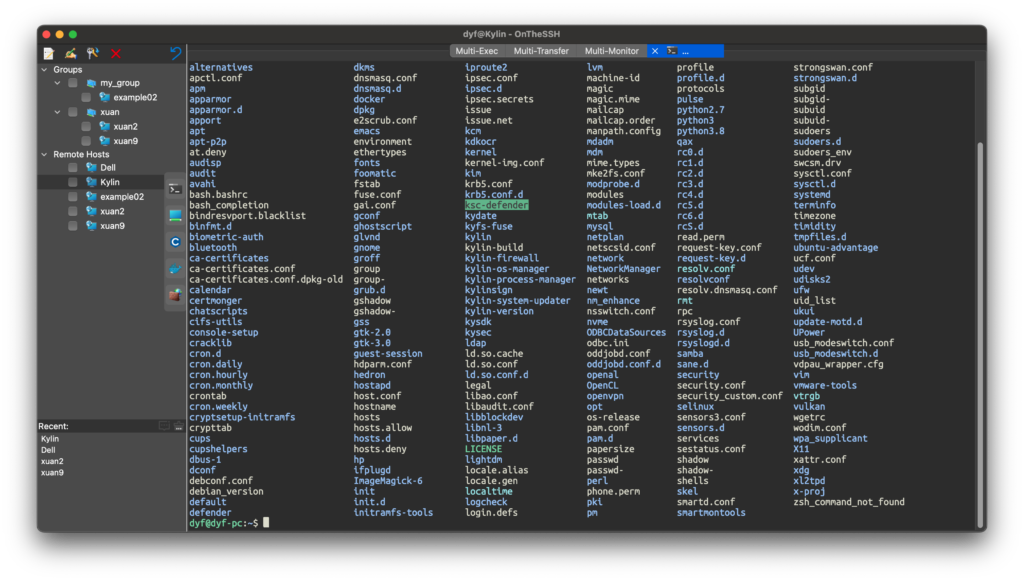This screenshot has height=581, width=1024.
Task: Close the active terminal session tab
Action: 655,50
